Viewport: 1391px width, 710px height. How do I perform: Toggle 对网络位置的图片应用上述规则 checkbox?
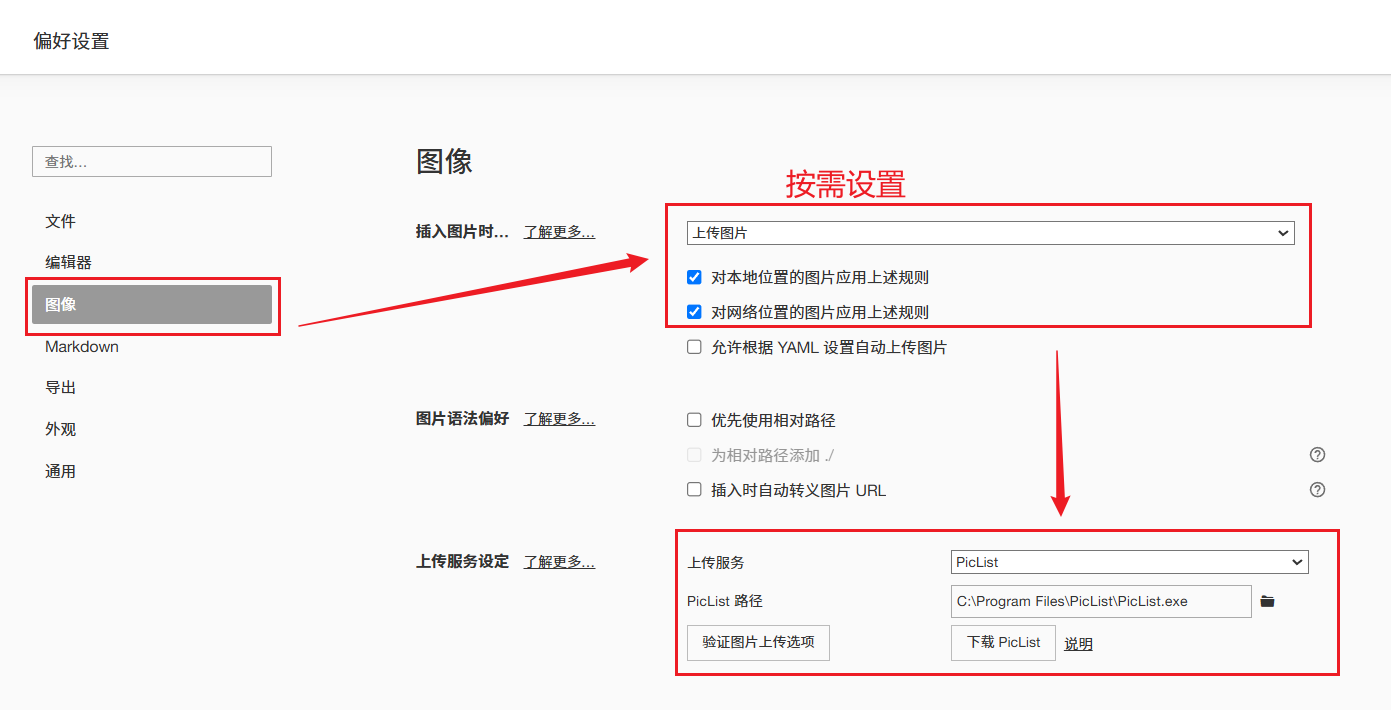[694, 312]
